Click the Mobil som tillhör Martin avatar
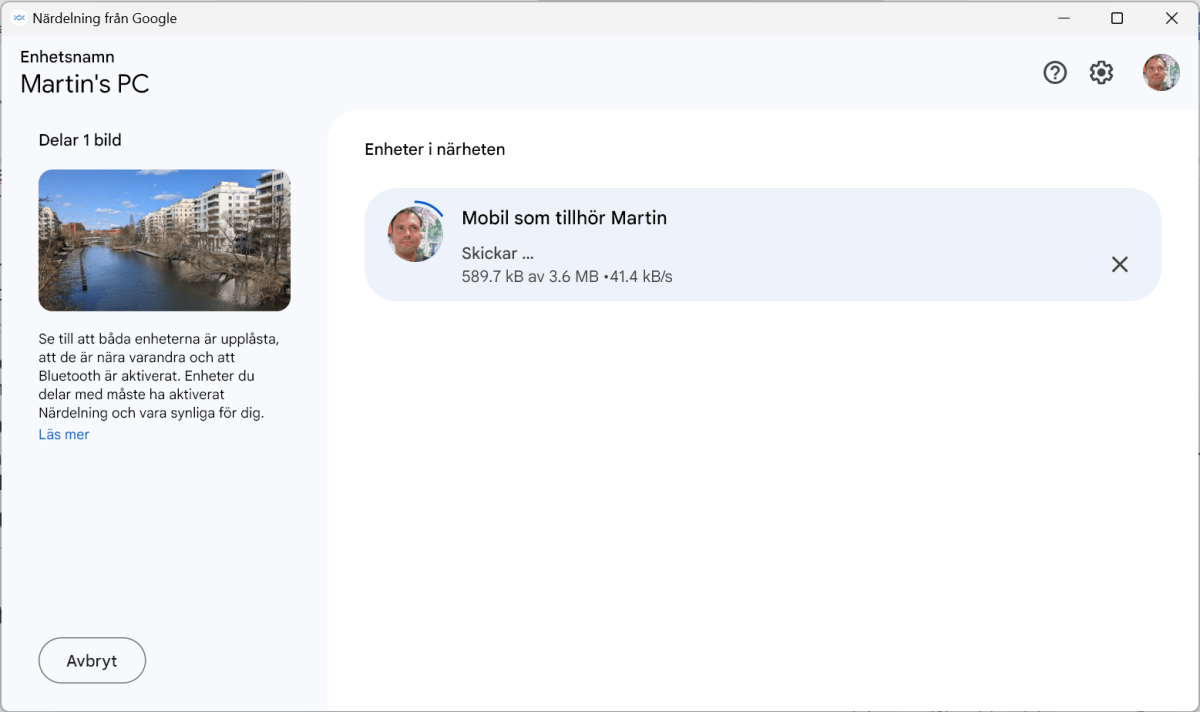Viewport: 1200px width, 712px height. [416, 234]
